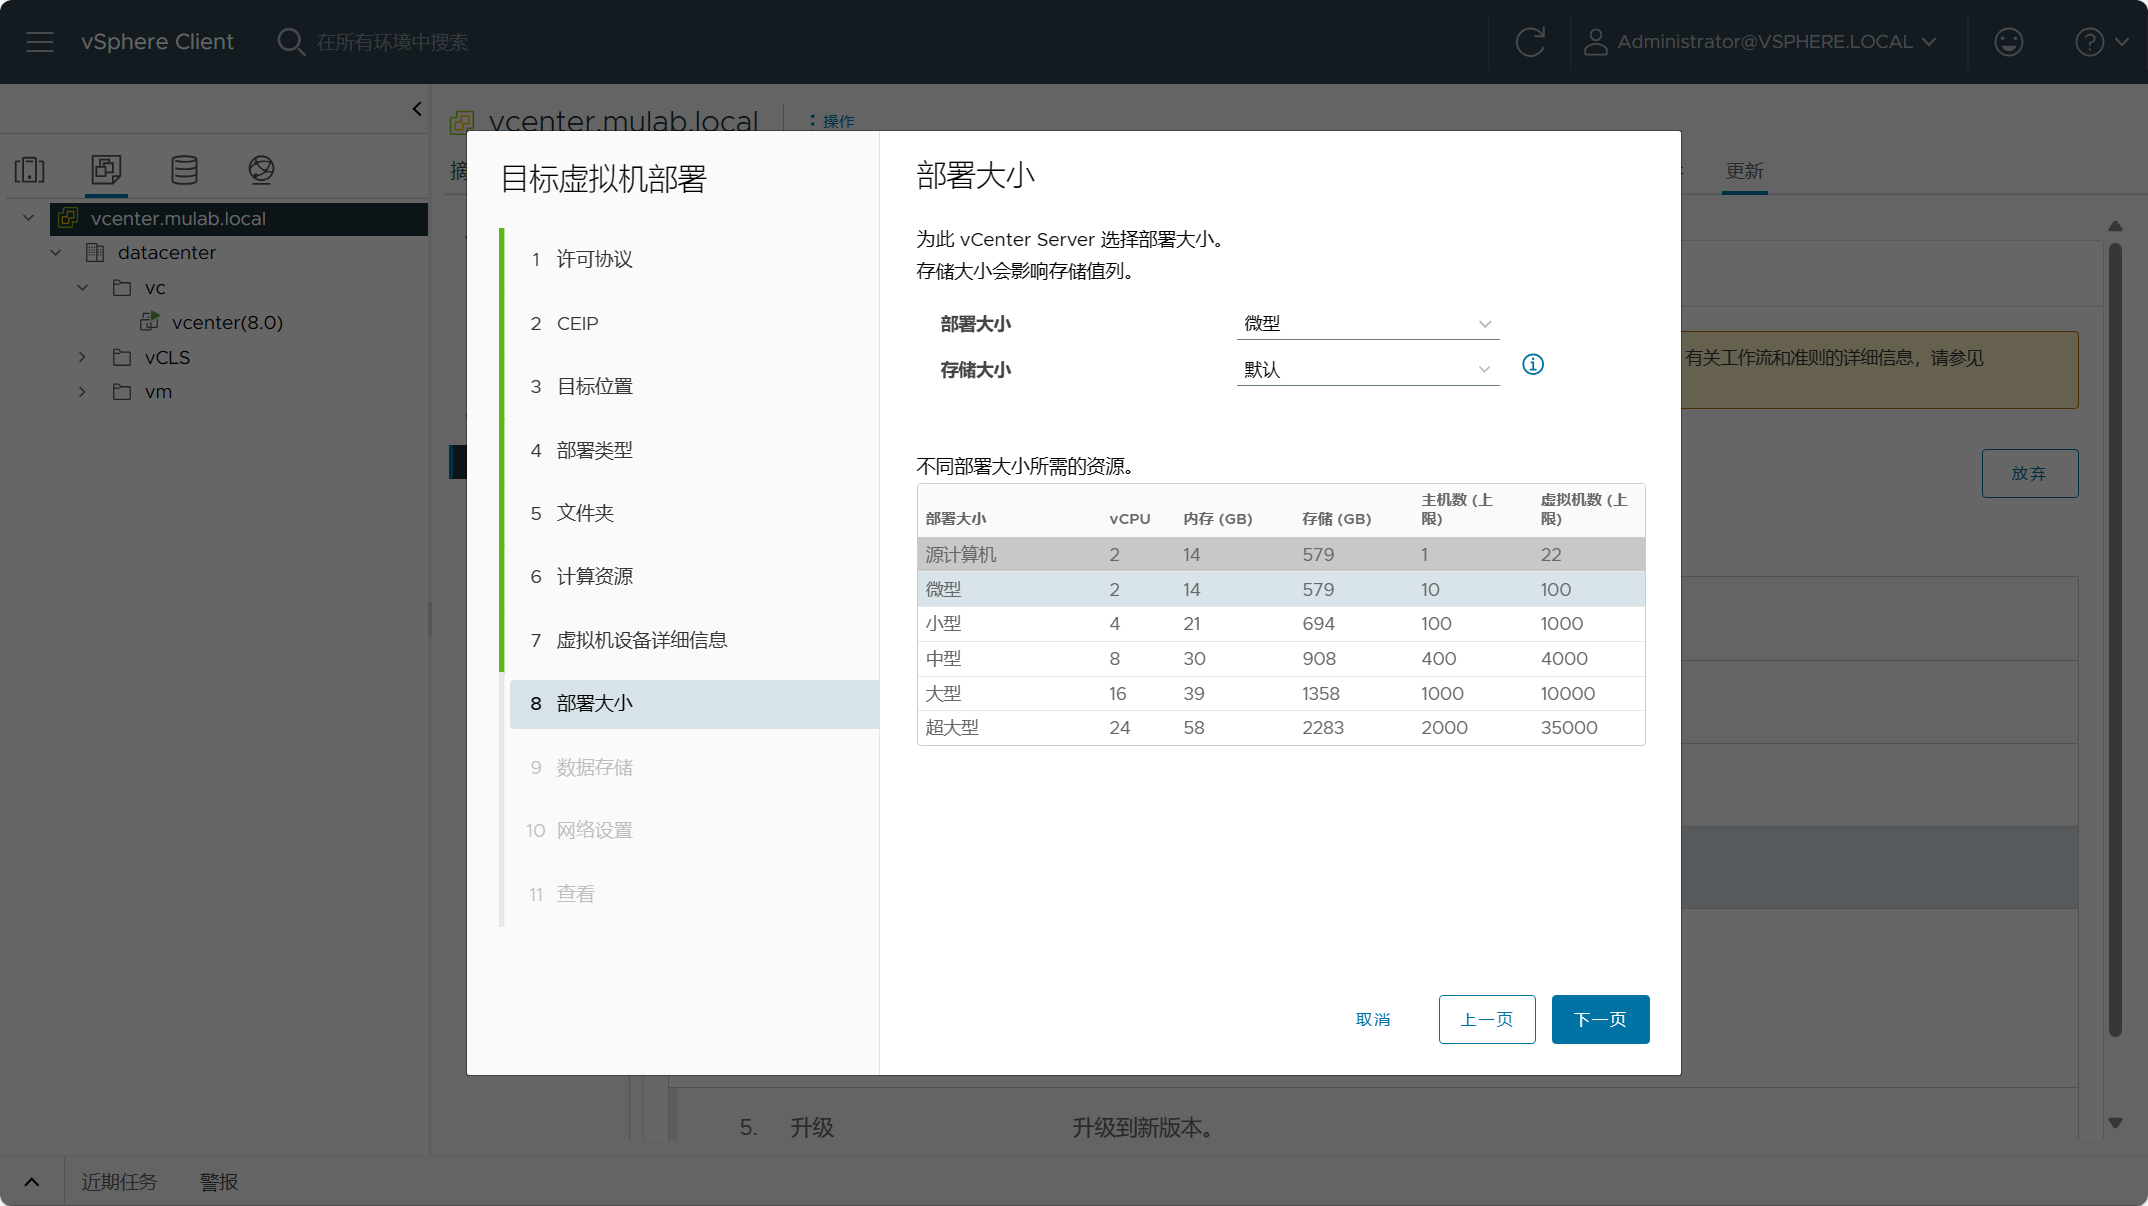Select current step 8 部署大小
Viewport: 2148px width, 1206px height.
[694, 704]
